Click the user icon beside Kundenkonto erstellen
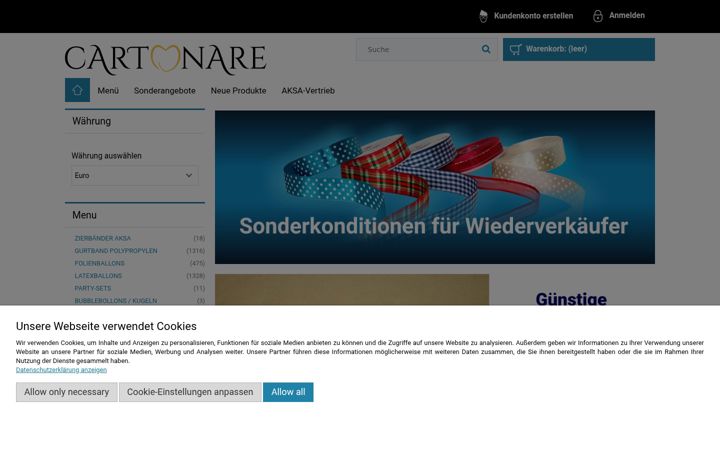Screen dimensions: 720x450 tap(483, 16)
